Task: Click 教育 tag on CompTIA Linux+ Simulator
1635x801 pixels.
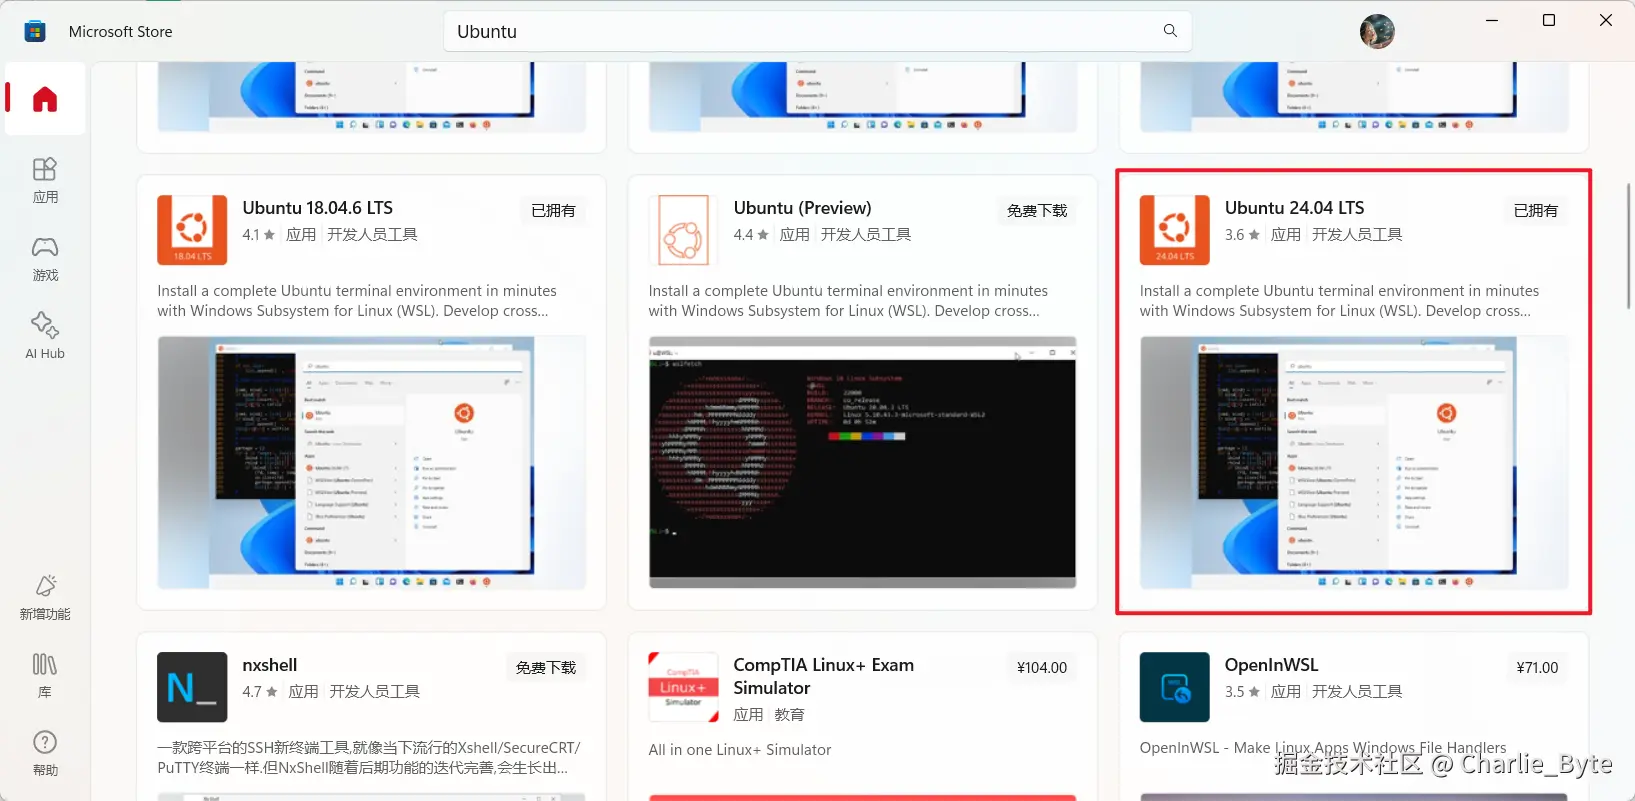Action: coord(789,715)
